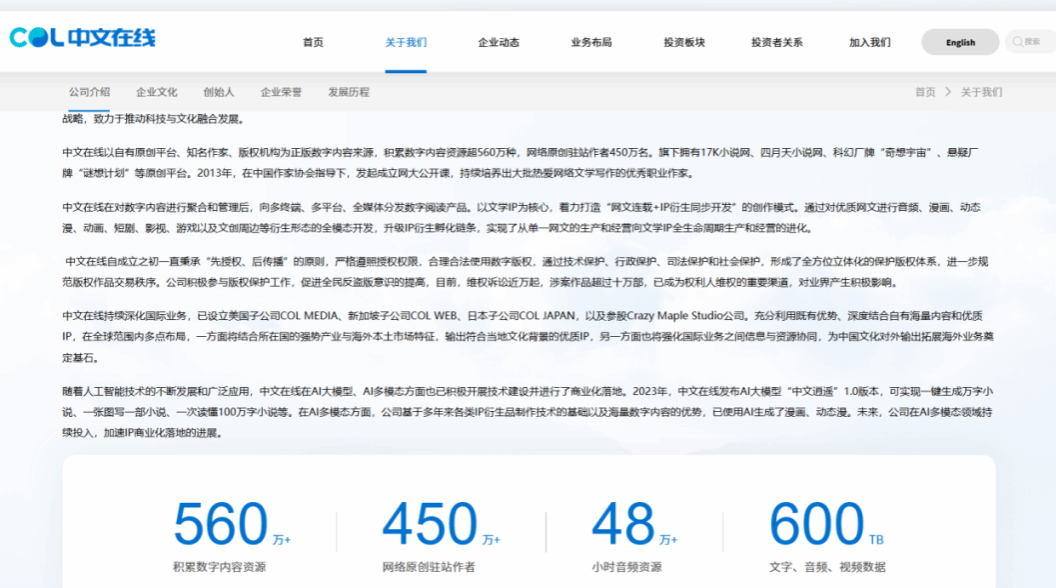The image size is (1056, 588).
Task: Switch language with the English button
Action: (960, 42)
